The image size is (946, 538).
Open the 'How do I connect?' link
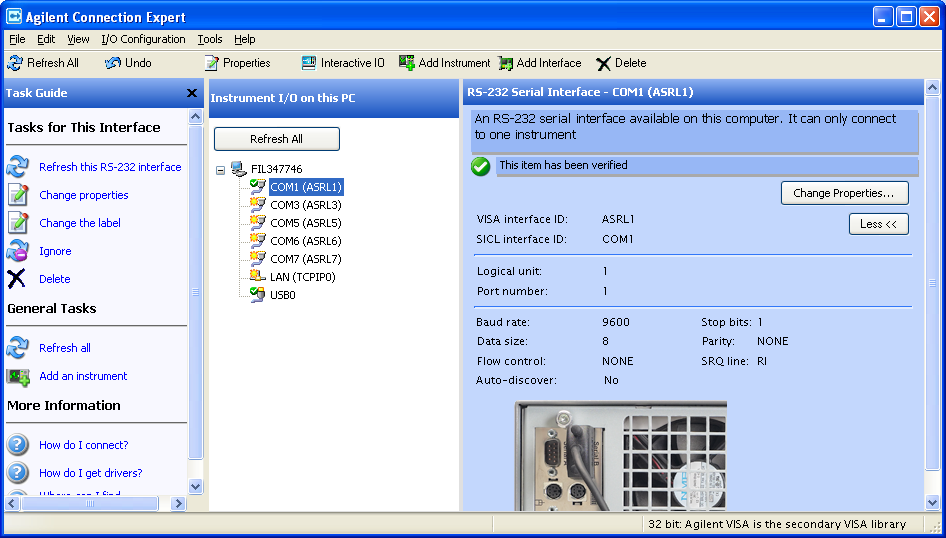83,445
